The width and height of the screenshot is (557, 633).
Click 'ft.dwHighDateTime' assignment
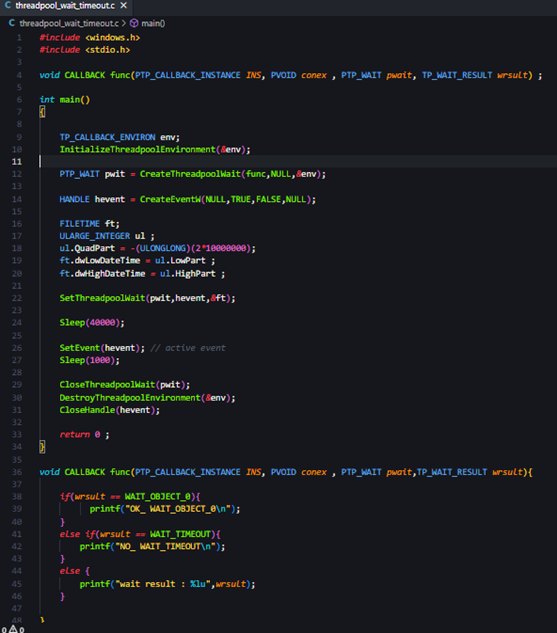(142, 274)
